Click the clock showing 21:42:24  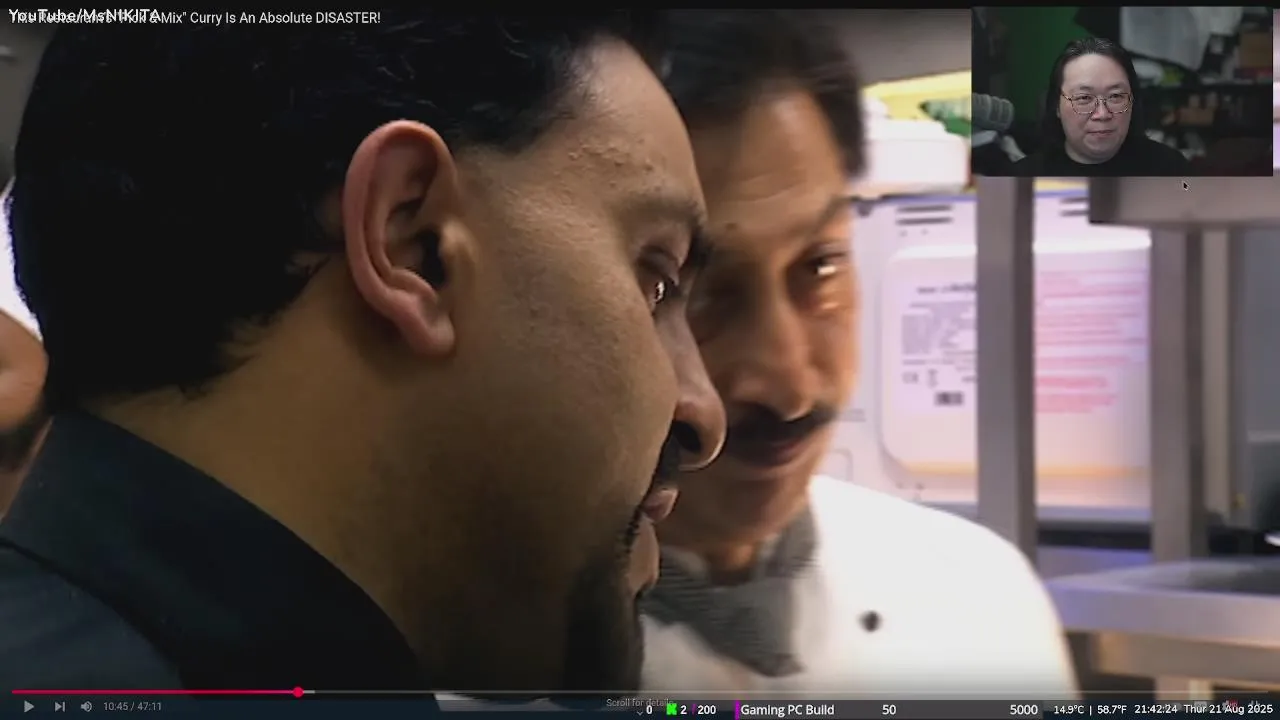click(1156, 710)
